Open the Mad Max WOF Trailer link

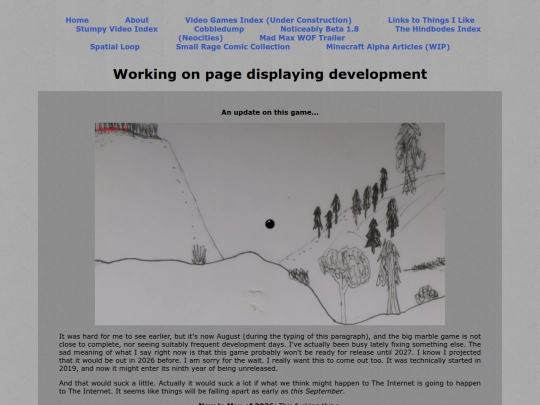(x=302, y=38)
